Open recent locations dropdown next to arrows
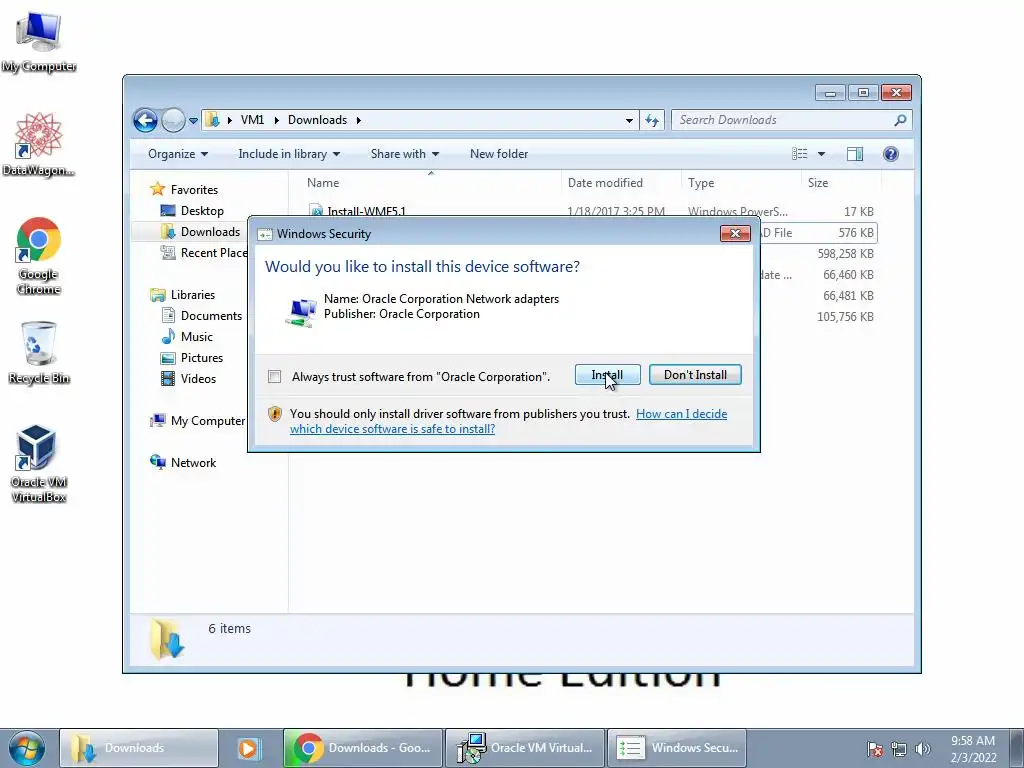Viewport: 1024px width, 768px height. pos(193,121)
